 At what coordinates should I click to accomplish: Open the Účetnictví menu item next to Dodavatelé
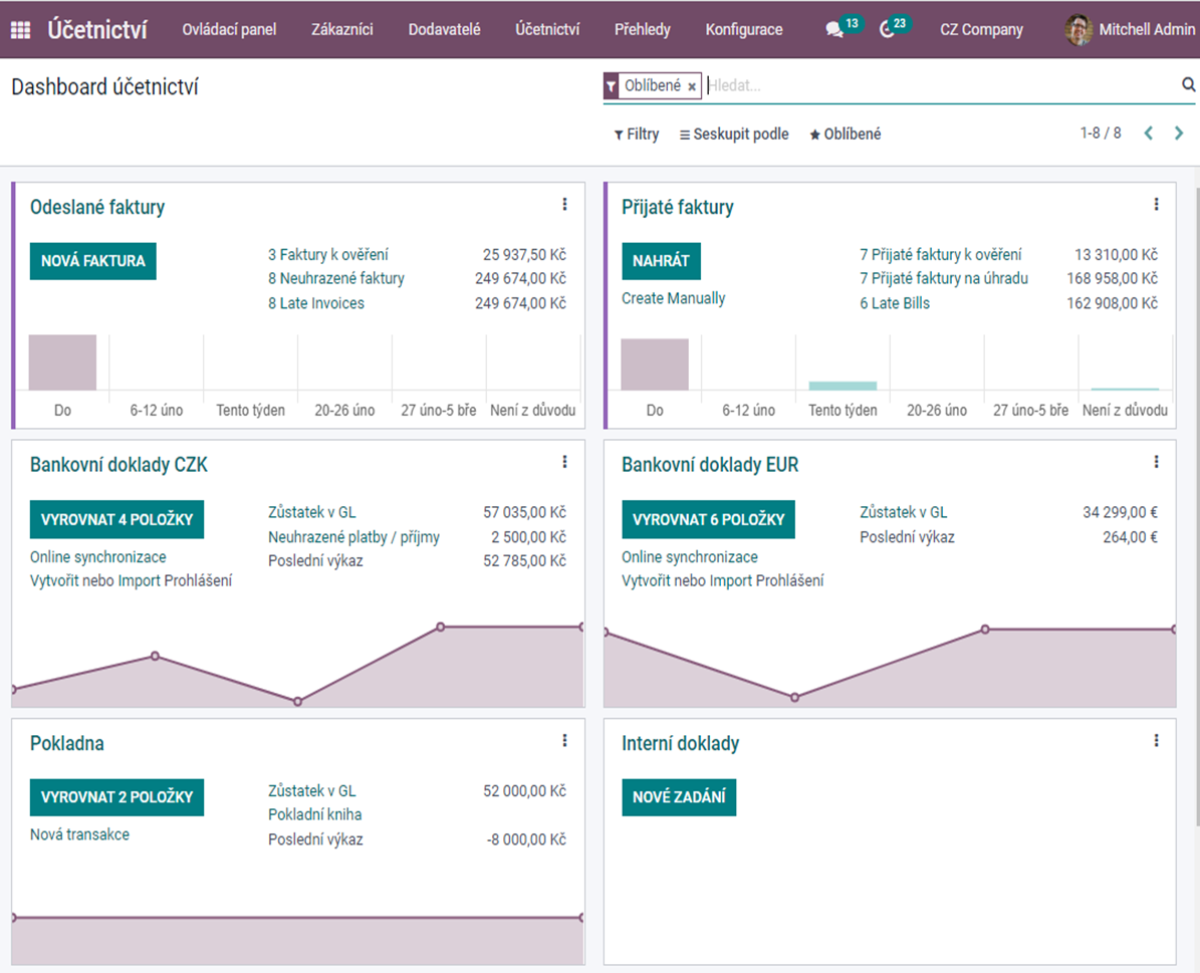tap(547, 30)
